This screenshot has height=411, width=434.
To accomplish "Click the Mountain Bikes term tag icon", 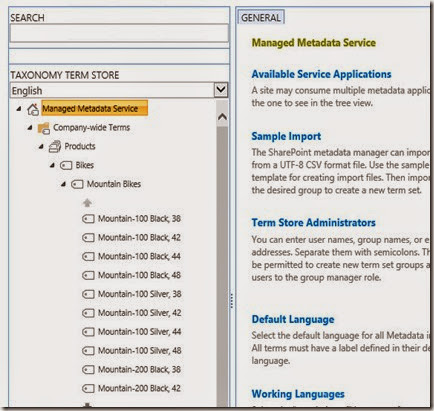I will [77, 184].
